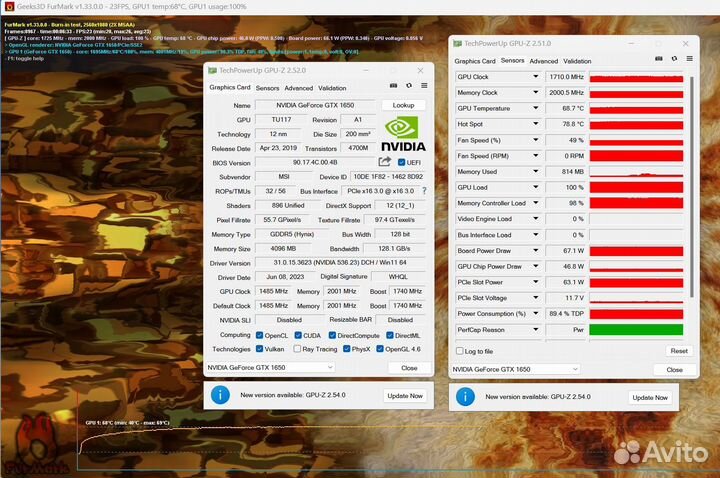Image resolution: width=720 pixels, height=478 pixels.
Task: Click the screenshot camera icon in GPU-Z 2.52.0
Action: [393, 86]
